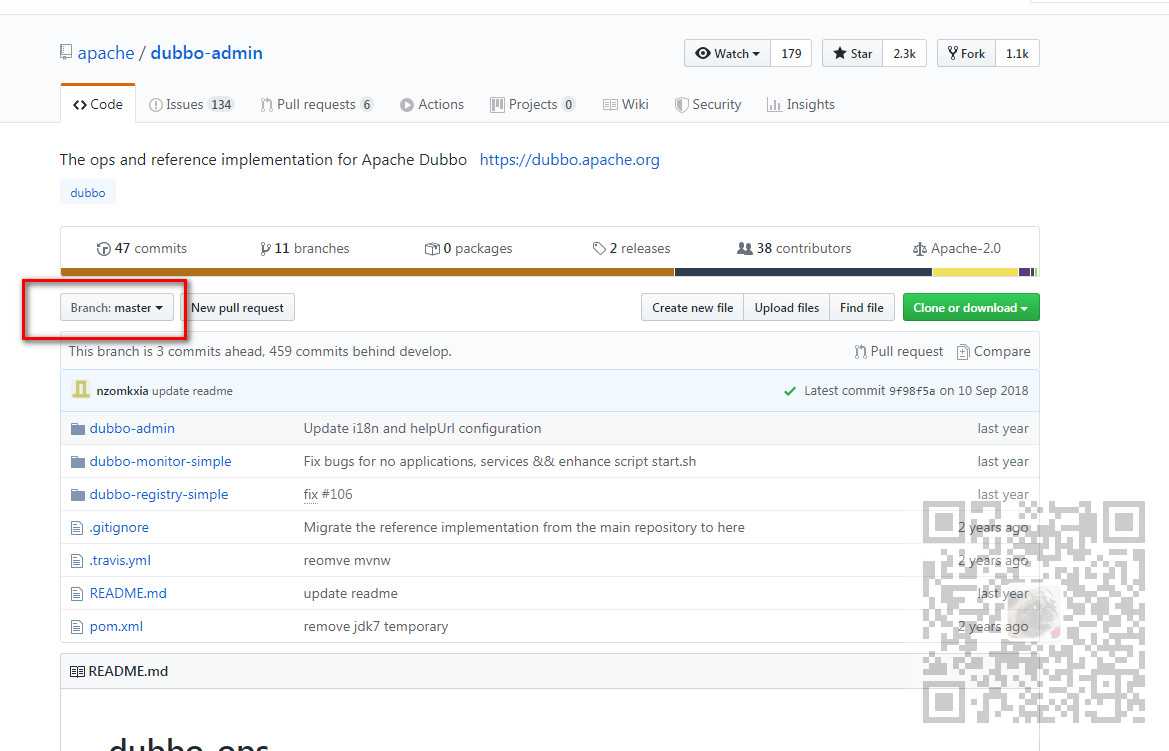Click the folder icon for dubbo-admin

click(x=78, y=429)
